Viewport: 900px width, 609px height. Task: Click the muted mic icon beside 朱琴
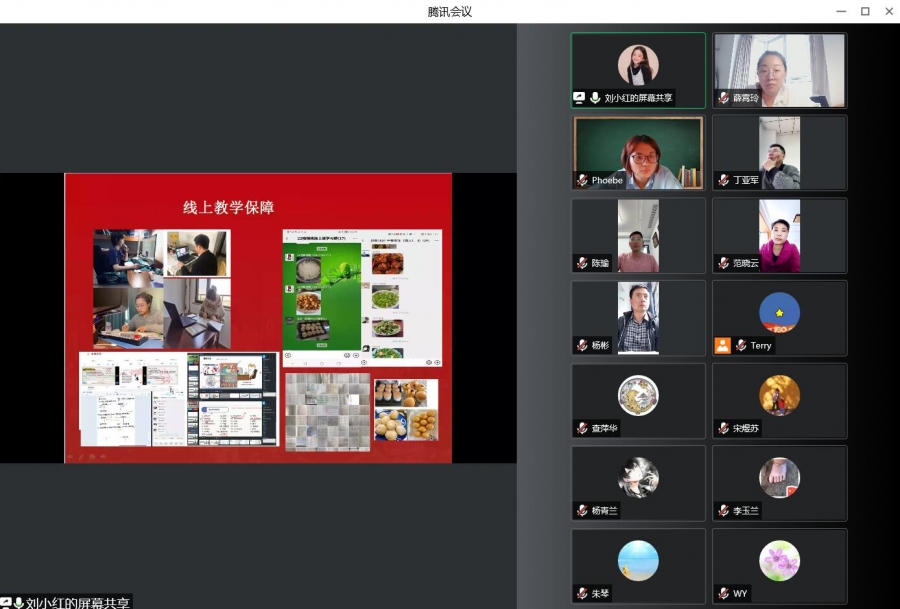coord(581,593)
